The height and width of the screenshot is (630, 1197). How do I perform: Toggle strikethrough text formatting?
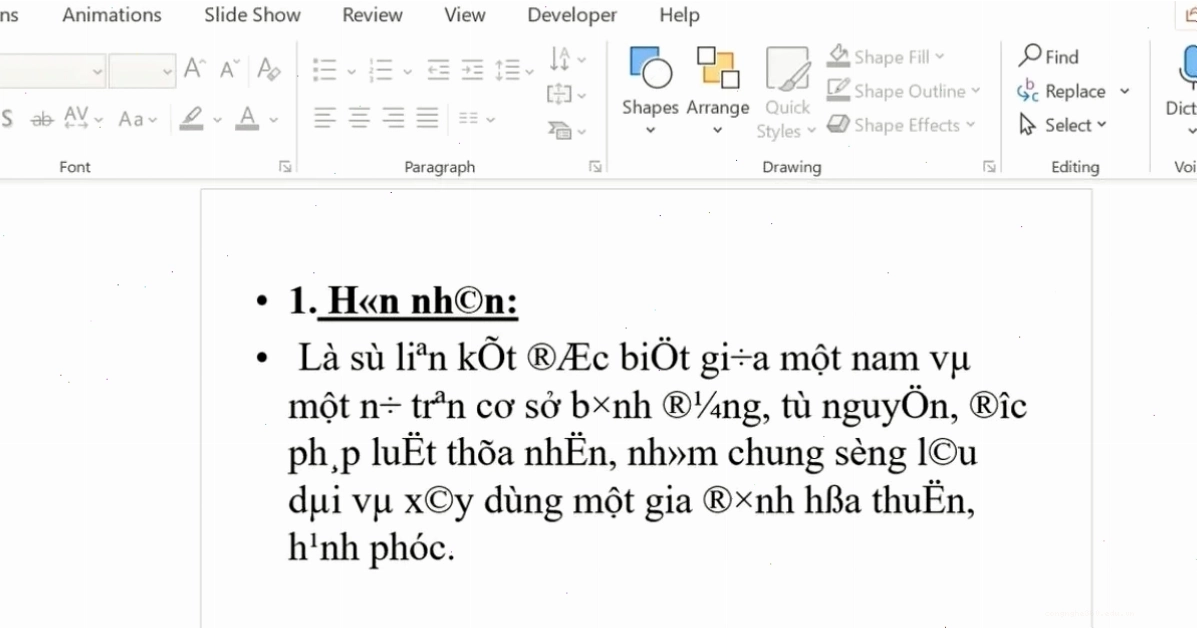41,119
